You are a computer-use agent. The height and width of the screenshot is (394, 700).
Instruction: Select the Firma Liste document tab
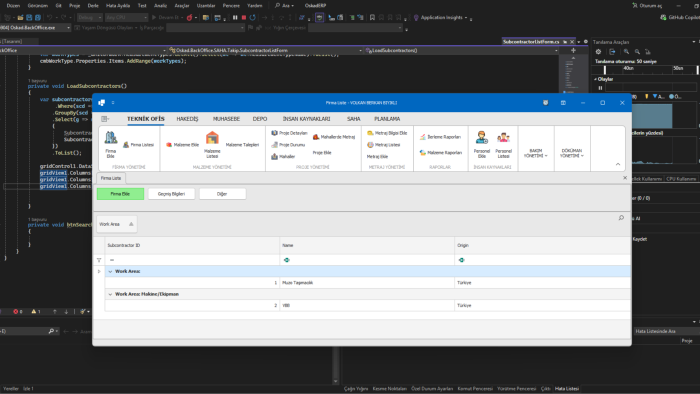click(x=111, y=178)
